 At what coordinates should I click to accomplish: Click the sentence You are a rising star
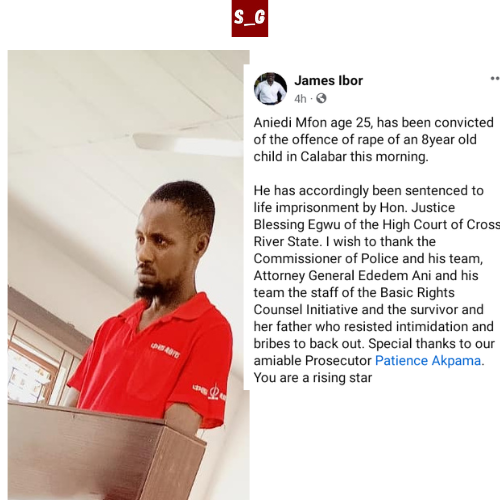coord(313,378)
